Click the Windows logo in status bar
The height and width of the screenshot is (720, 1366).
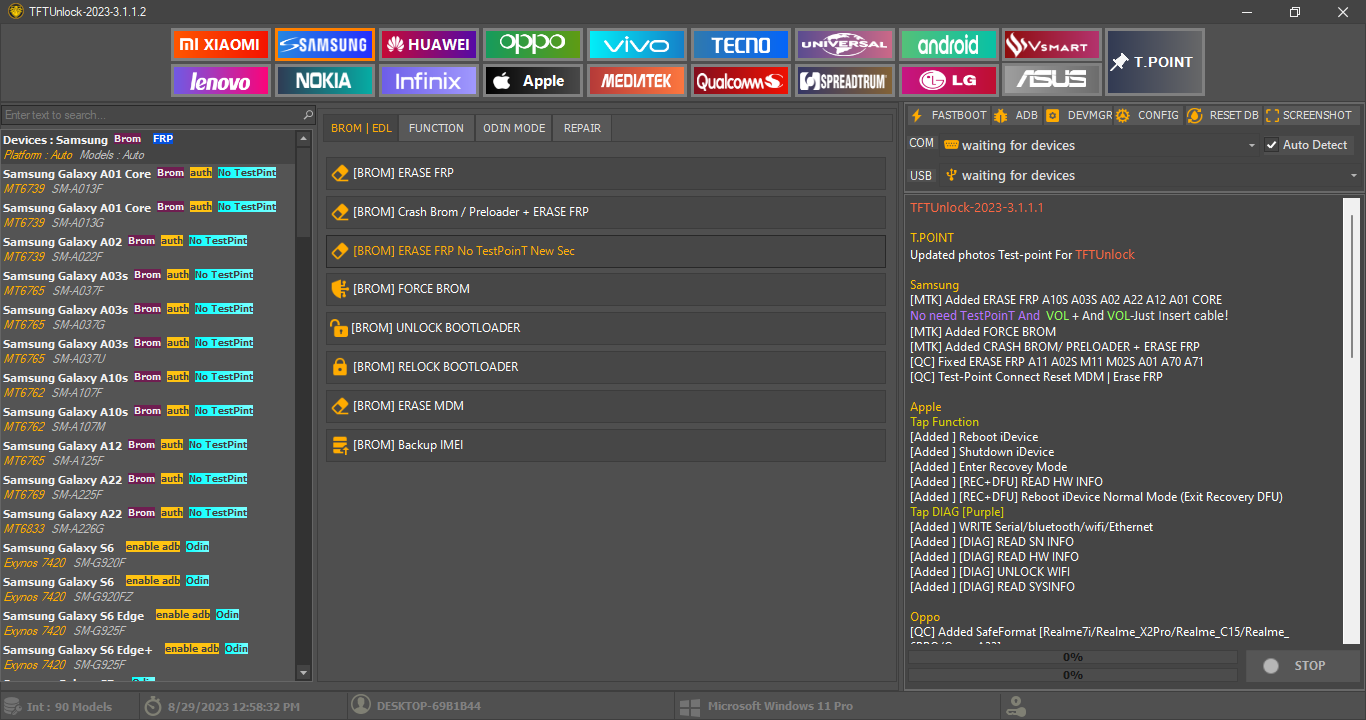689,706
